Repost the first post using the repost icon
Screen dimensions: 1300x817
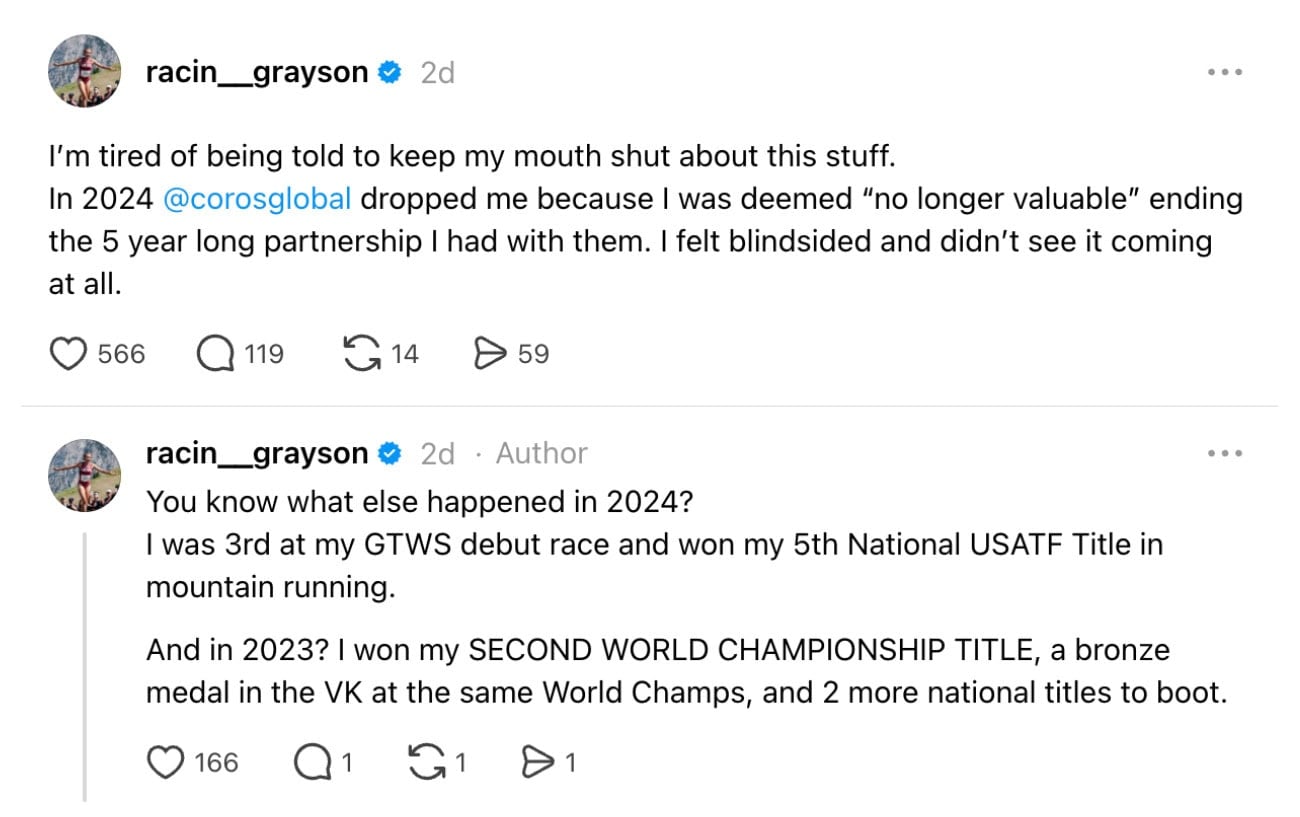click(360, 352)
